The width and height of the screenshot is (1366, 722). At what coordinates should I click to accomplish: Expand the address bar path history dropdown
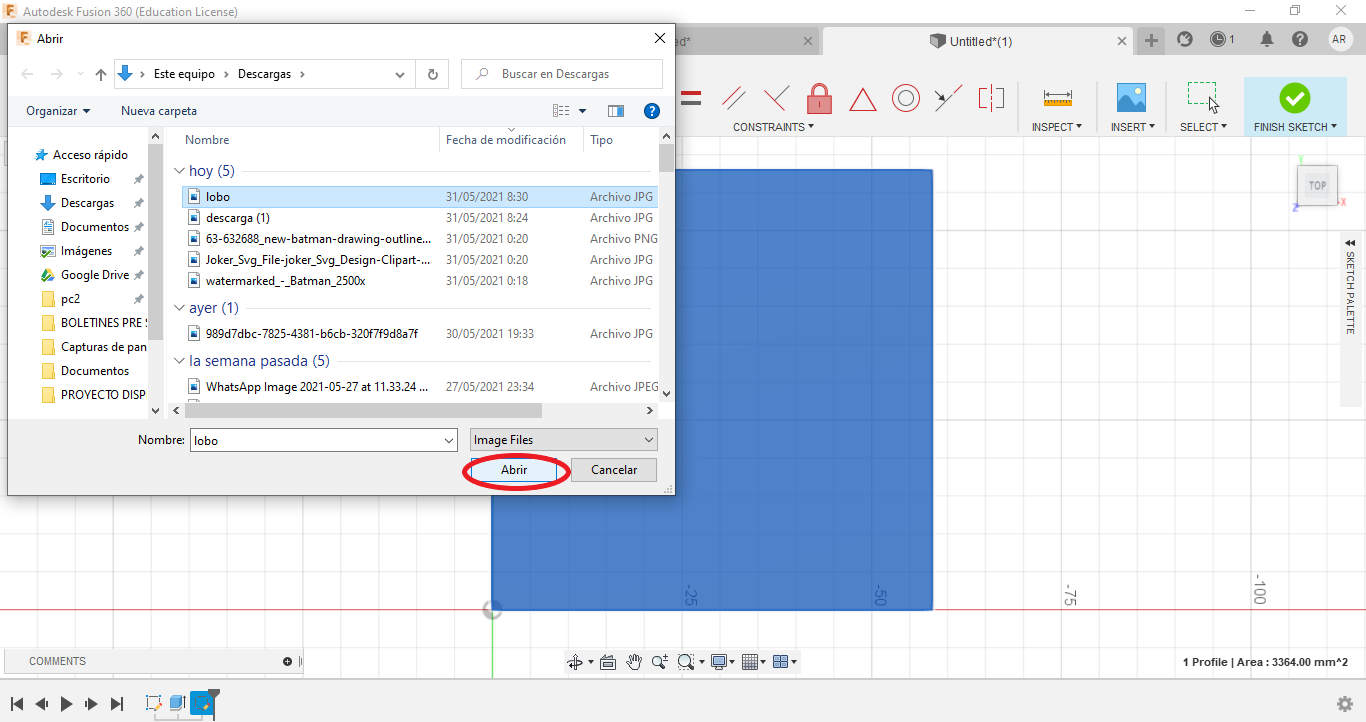pyautogui.click(x=401, y=74)
